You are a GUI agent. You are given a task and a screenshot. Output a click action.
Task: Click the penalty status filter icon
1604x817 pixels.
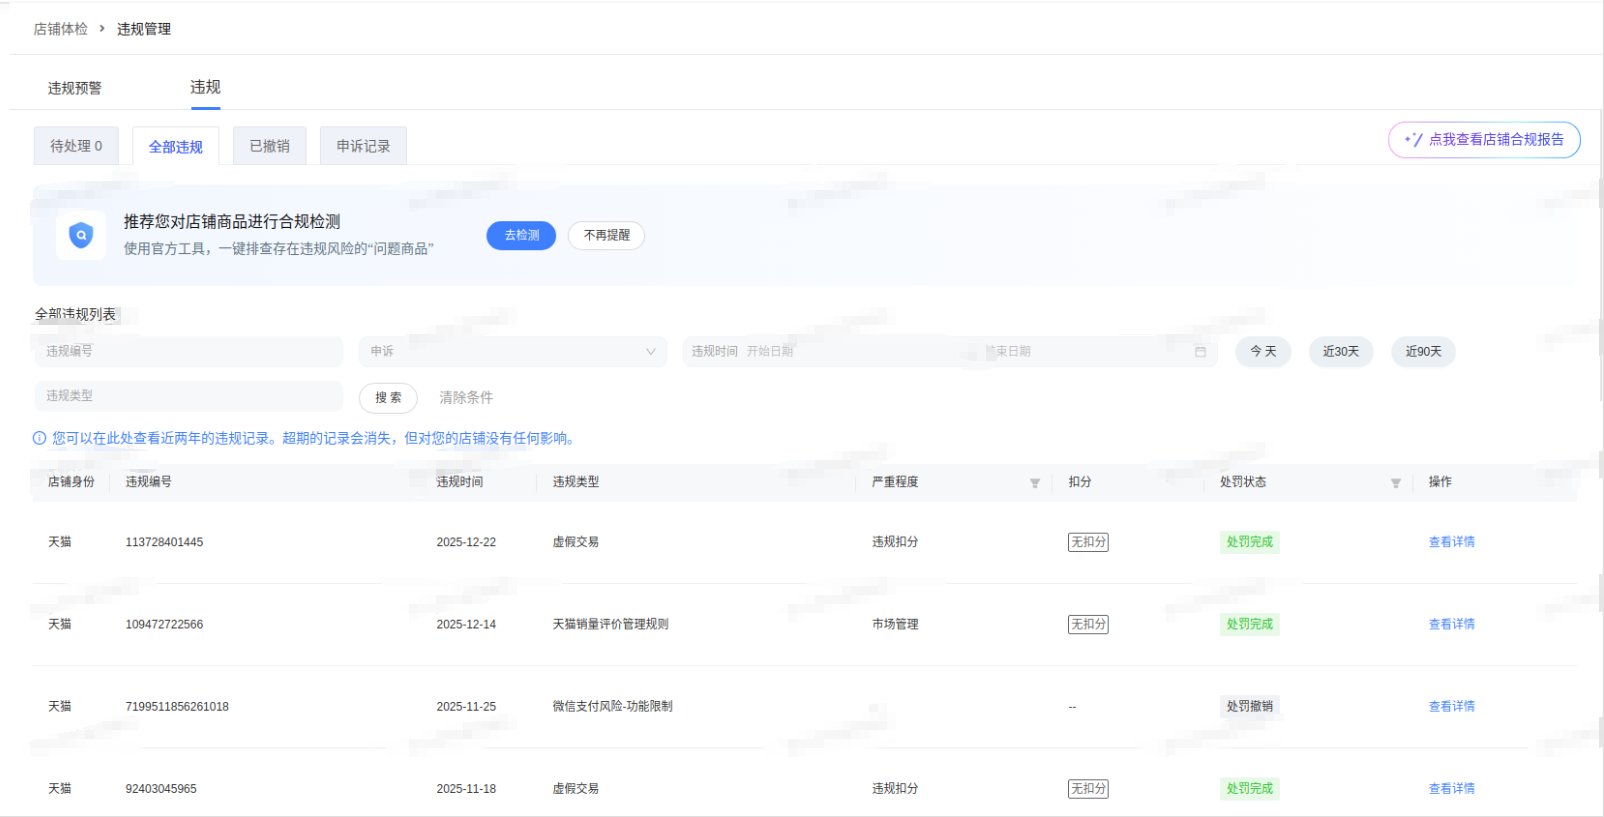tap(1395, 483)
